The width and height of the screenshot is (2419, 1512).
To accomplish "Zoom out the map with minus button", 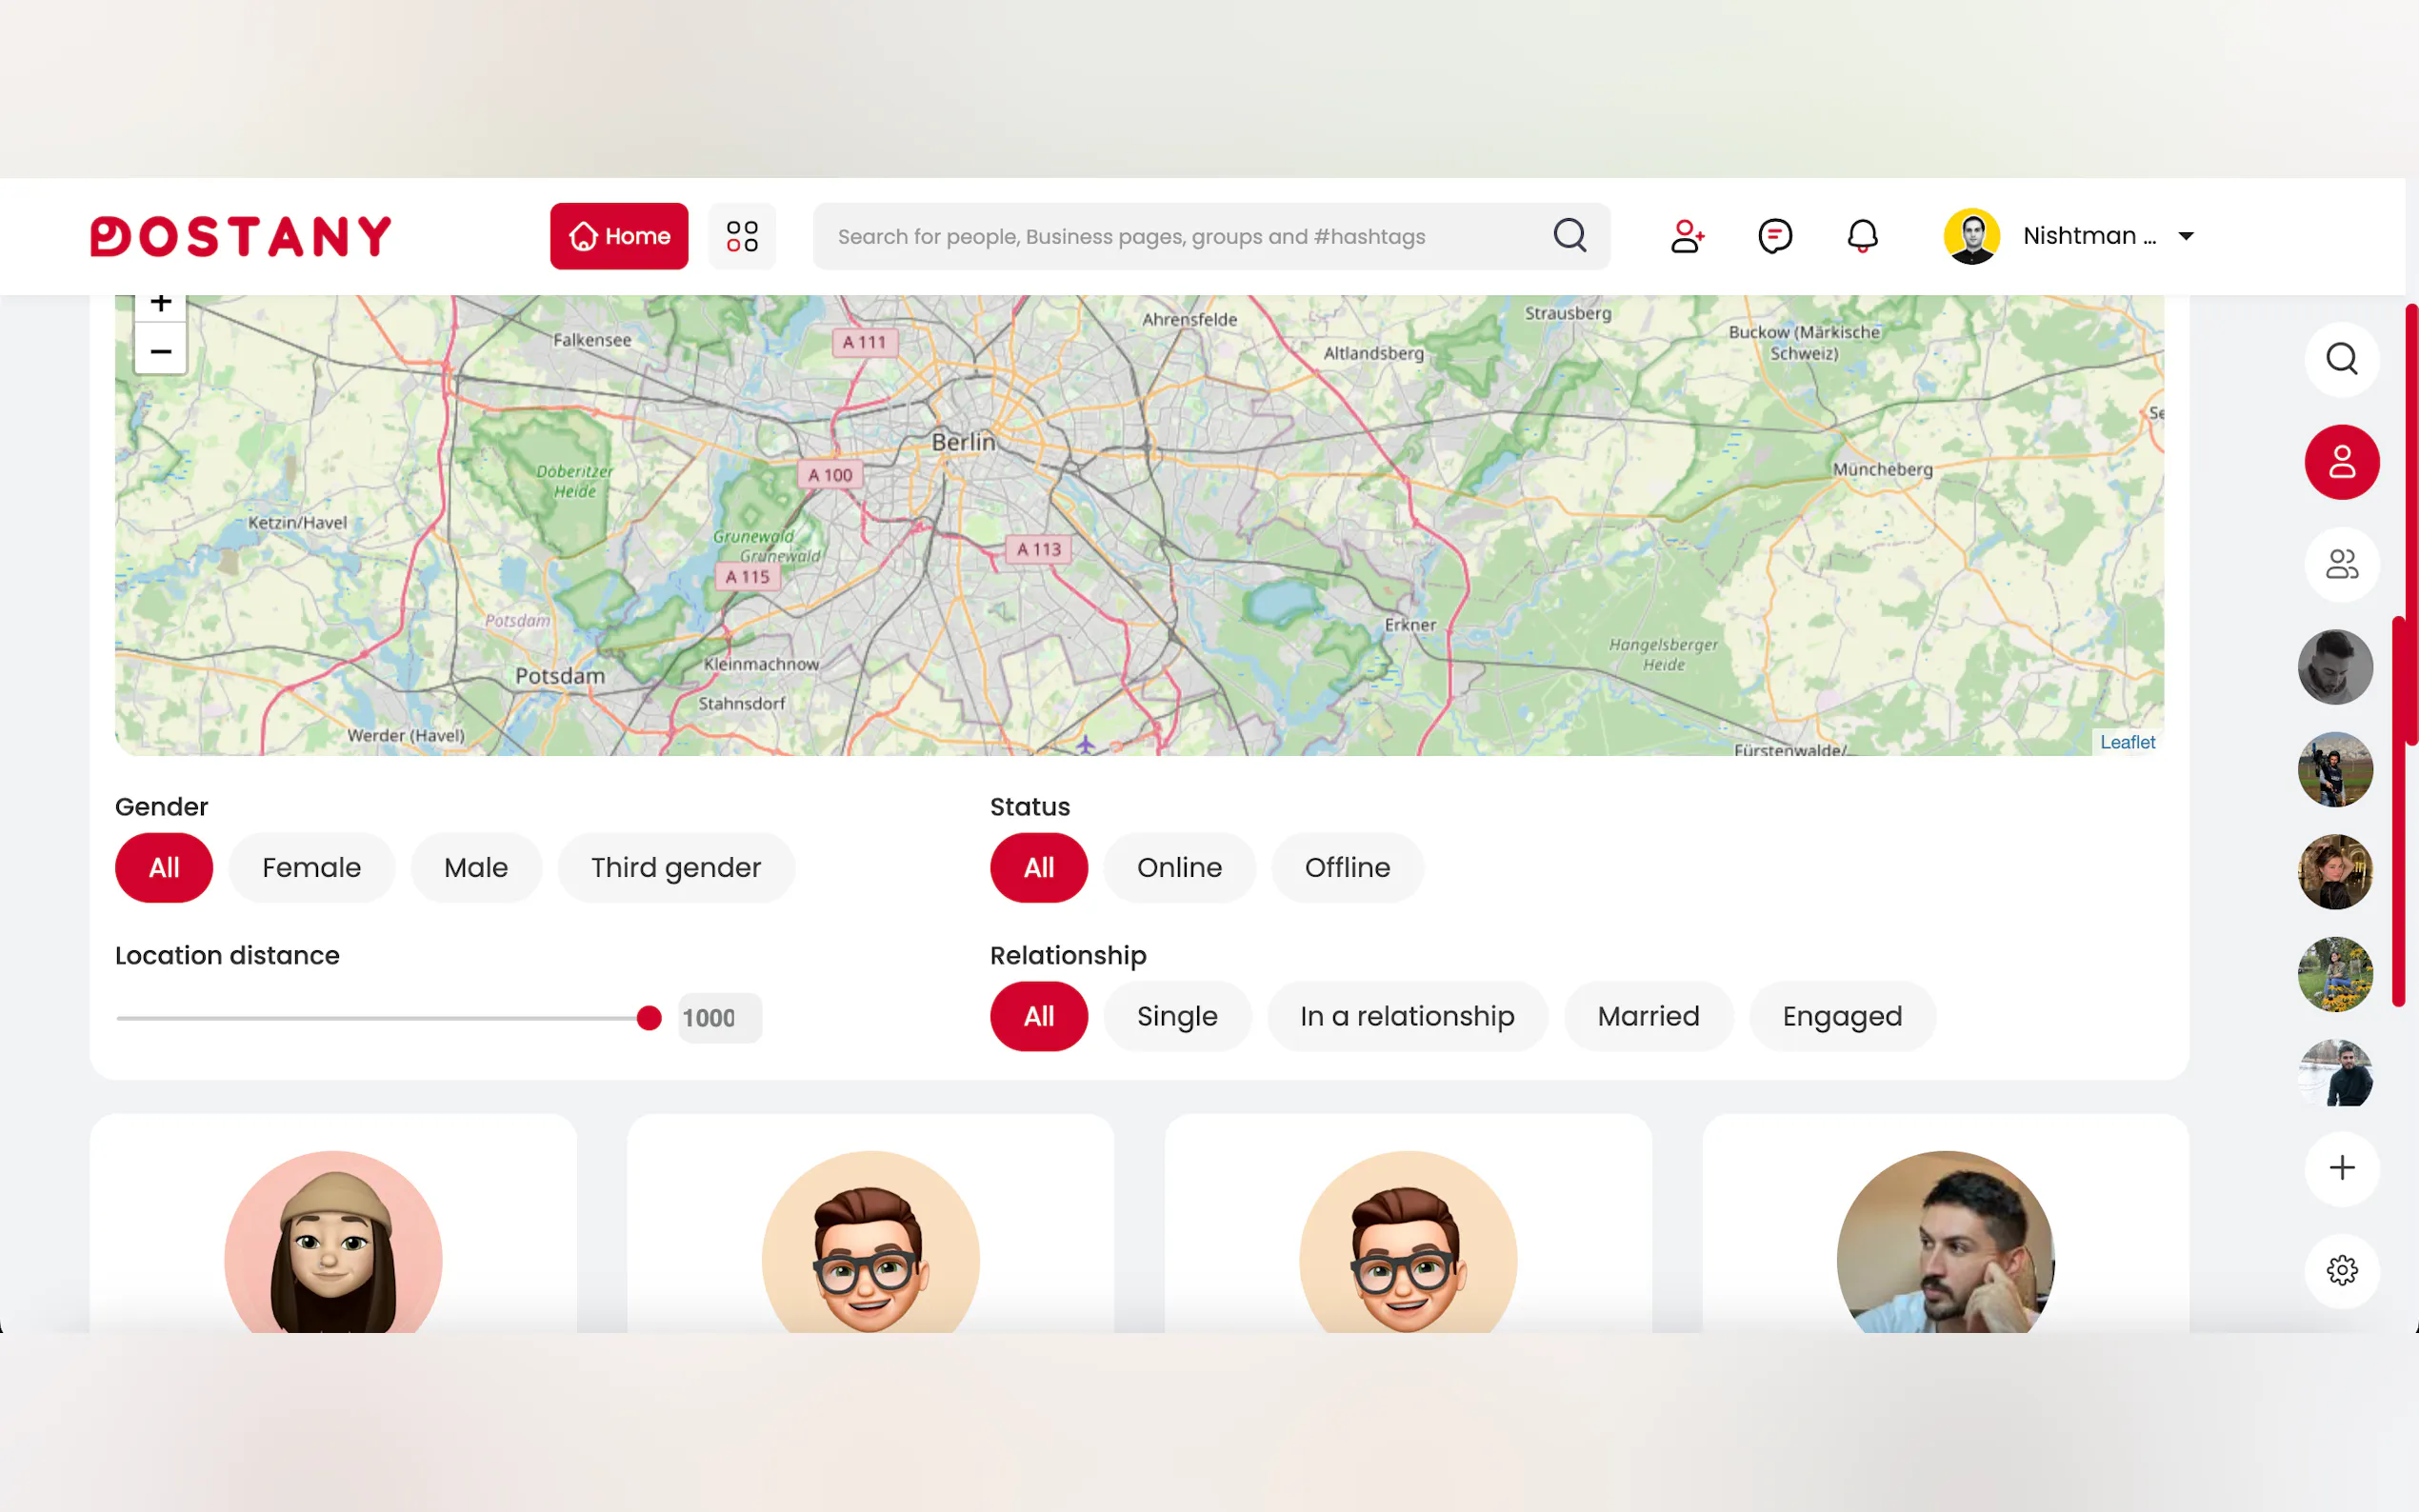I will tap(161, 352).
